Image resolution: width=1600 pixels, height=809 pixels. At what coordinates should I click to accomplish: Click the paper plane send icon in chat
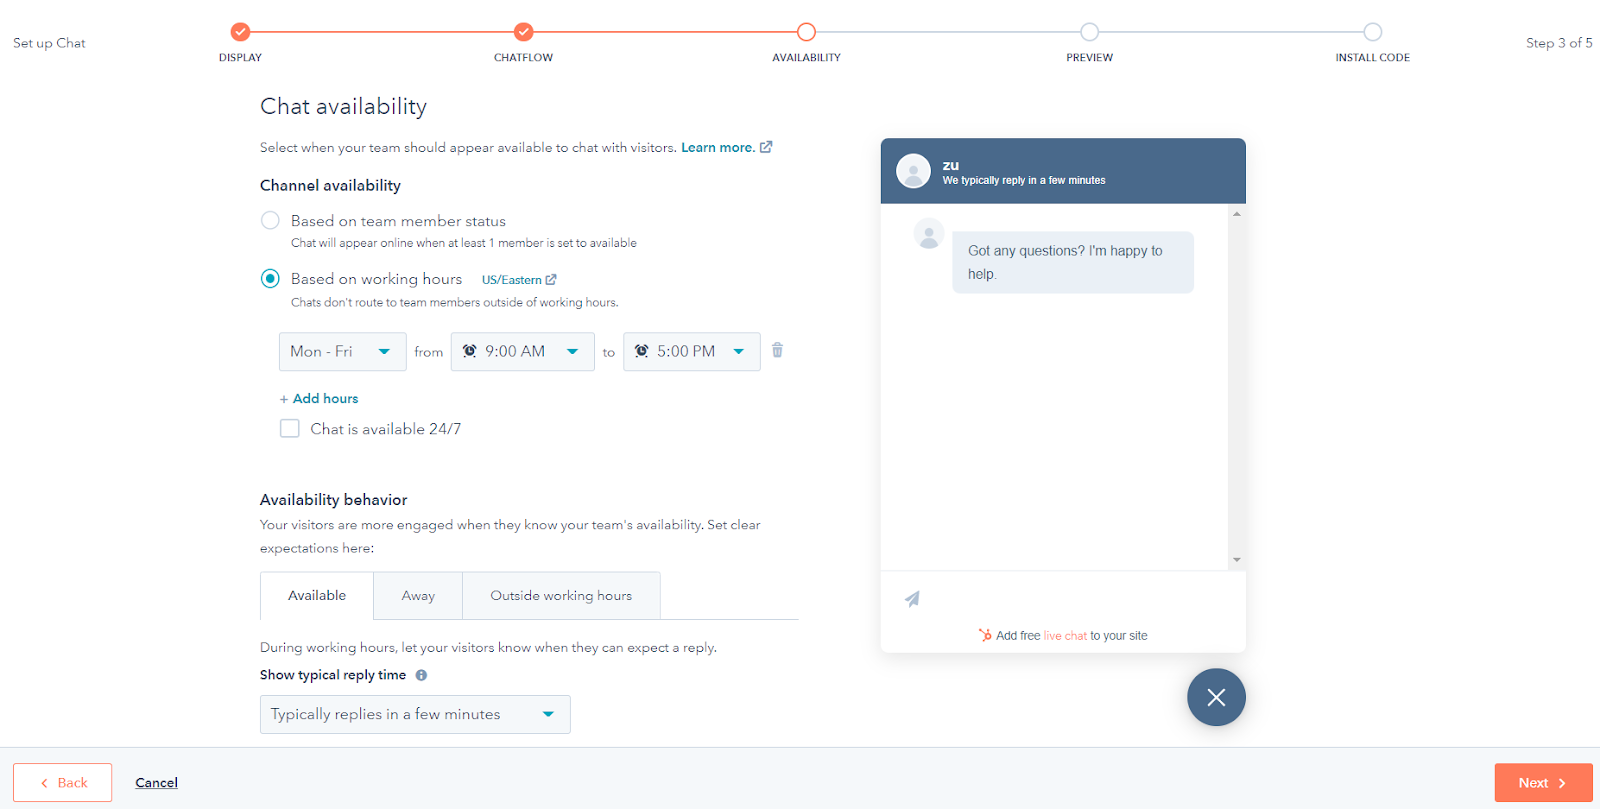(912, 599)
